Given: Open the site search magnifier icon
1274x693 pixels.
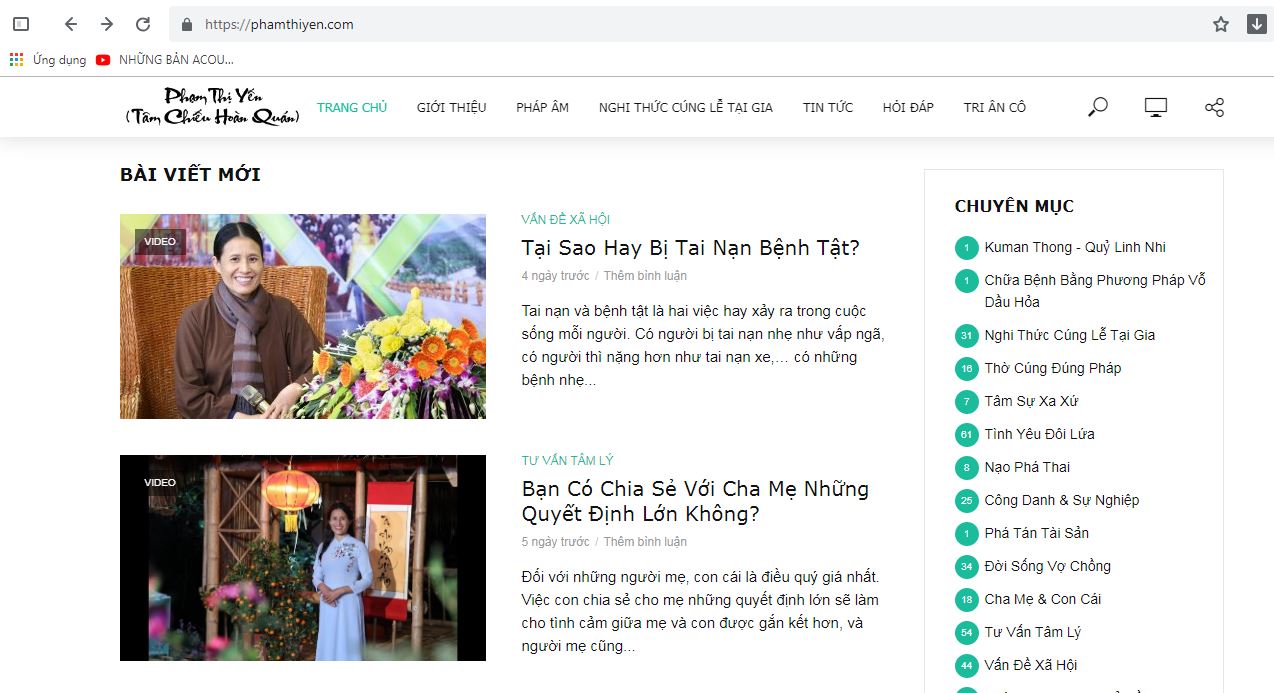Looking at the screenshot, I should pos(1098,107).
